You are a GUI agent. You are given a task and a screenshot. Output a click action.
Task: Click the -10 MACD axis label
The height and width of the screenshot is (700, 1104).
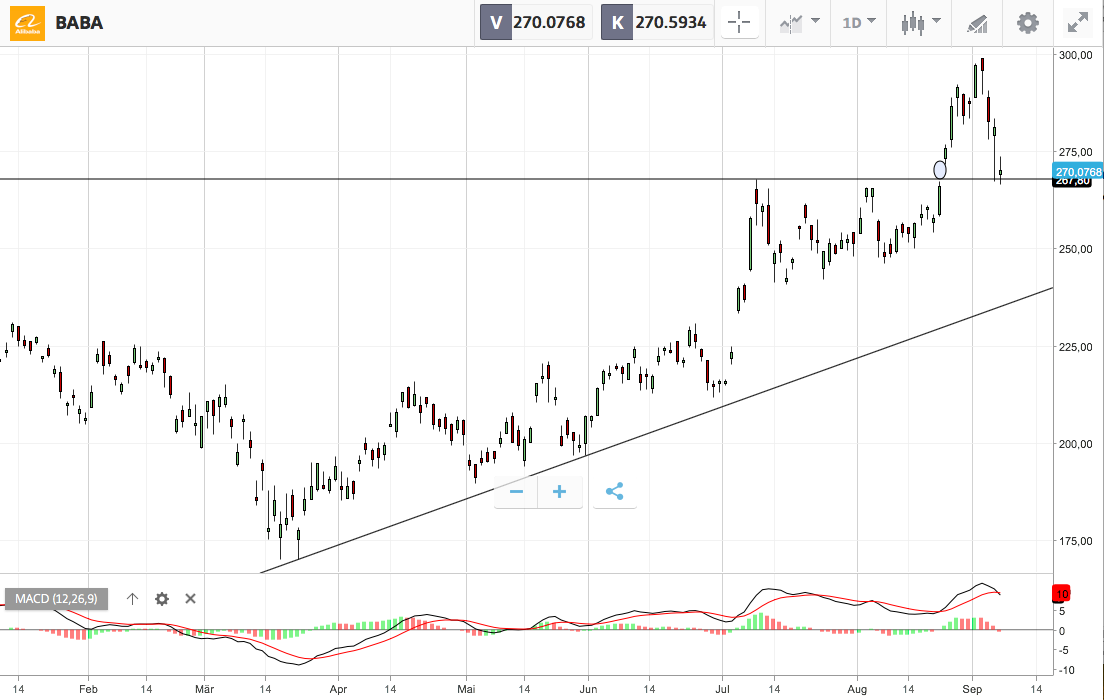coord(1067,670)
